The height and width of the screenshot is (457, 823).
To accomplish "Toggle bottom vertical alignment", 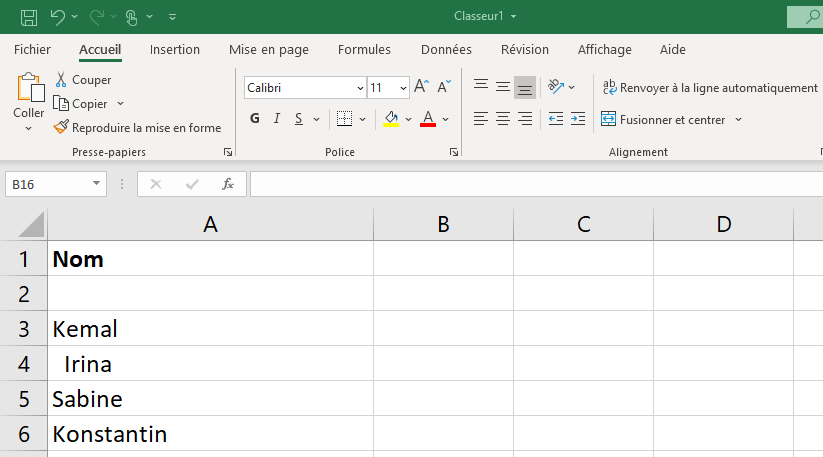I will point(525,88).
